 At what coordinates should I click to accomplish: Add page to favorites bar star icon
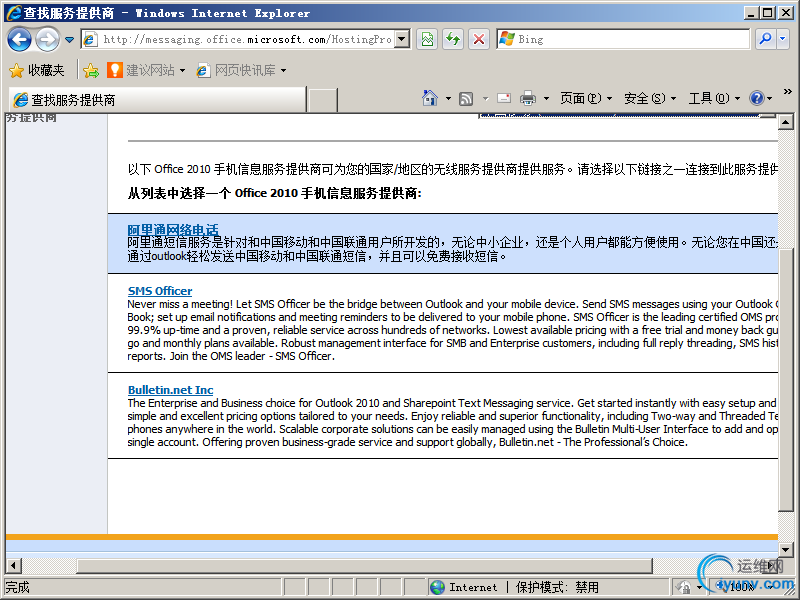pyautogui.click(x=91, y=70)
